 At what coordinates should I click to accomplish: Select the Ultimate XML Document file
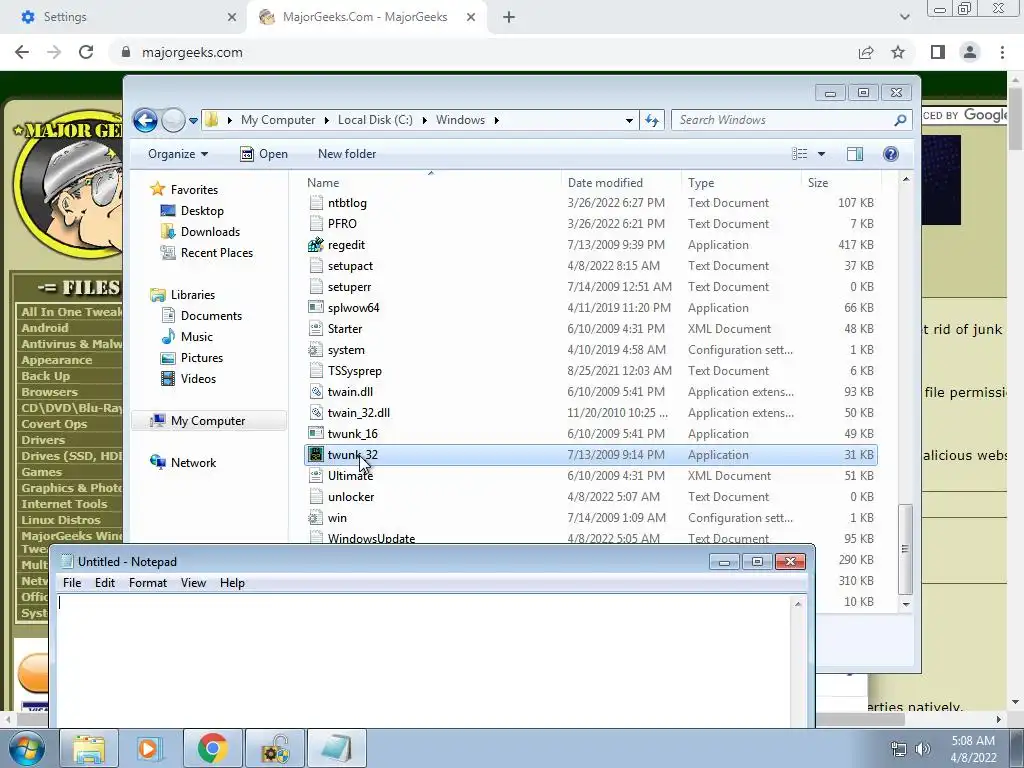click(x=591, y=476)
